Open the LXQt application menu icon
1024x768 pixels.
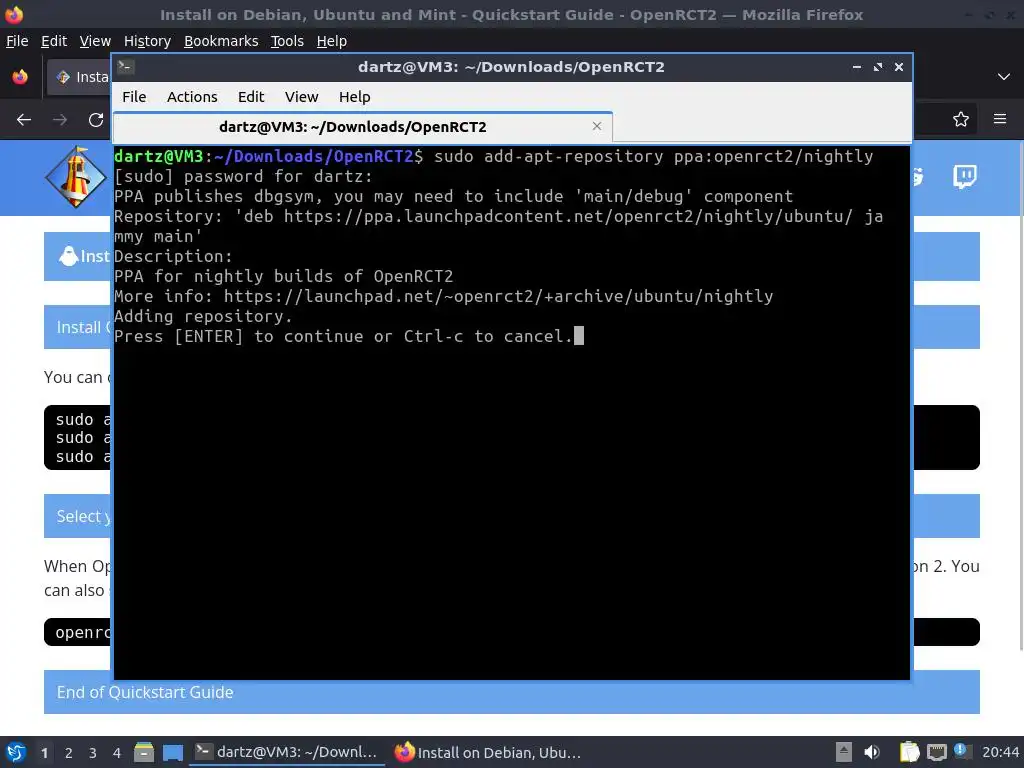pyautogui.click(x=15, y=752)
